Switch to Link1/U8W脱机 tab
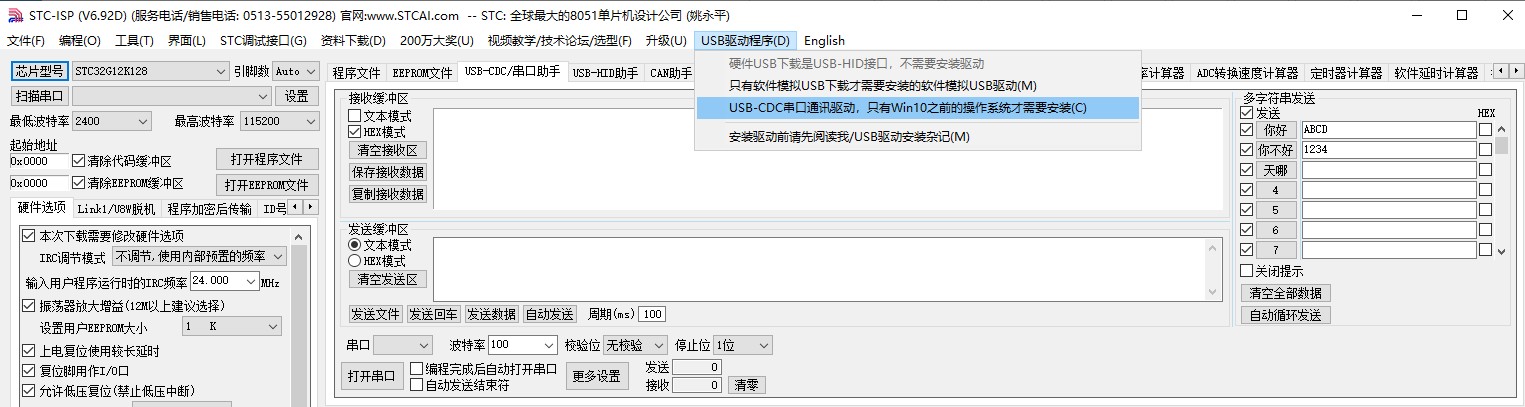1525x407 pixels. click(116, 209)
